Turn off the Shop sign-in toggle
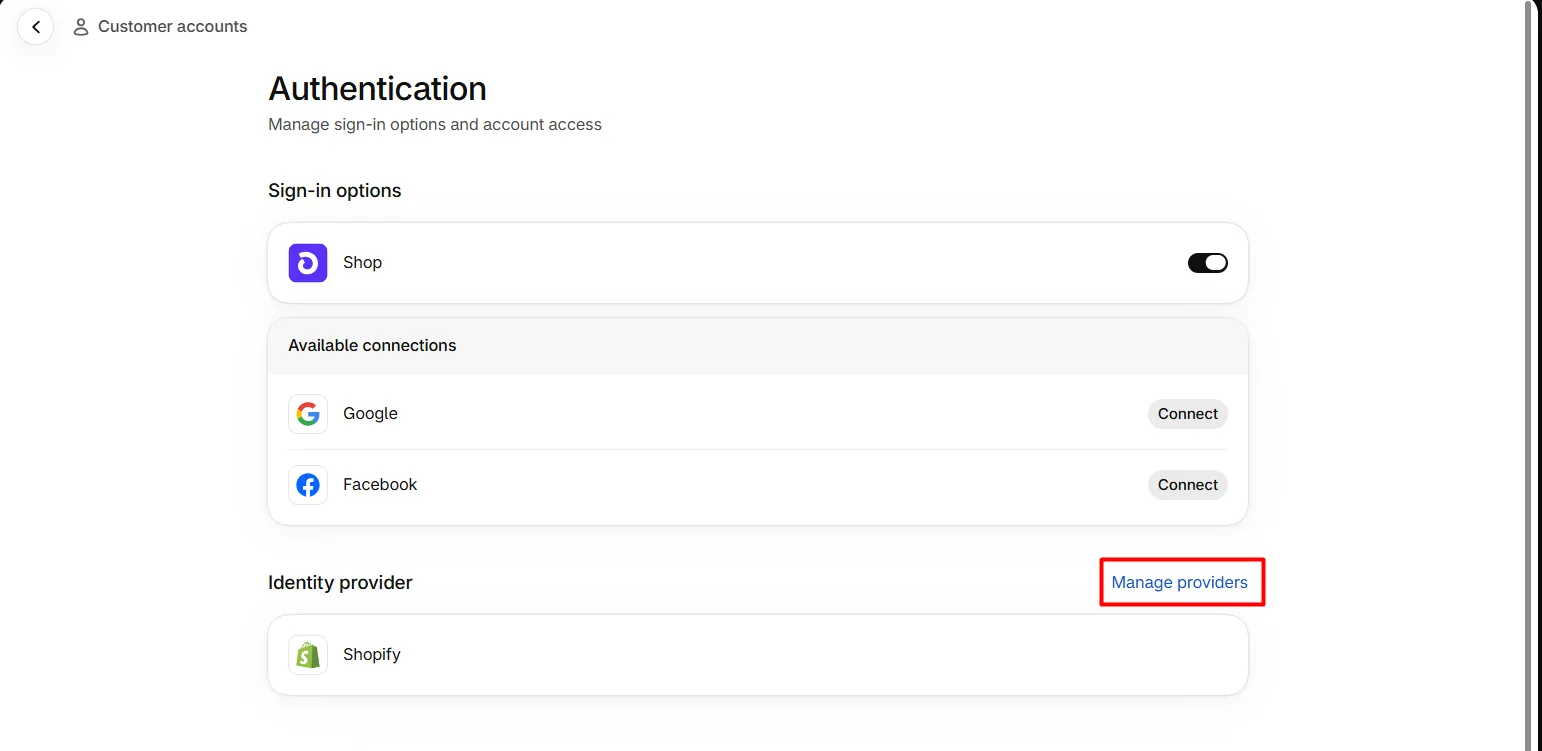Image resolution: width=1542 pixels, height=751 pixels. pos(1207,263)
